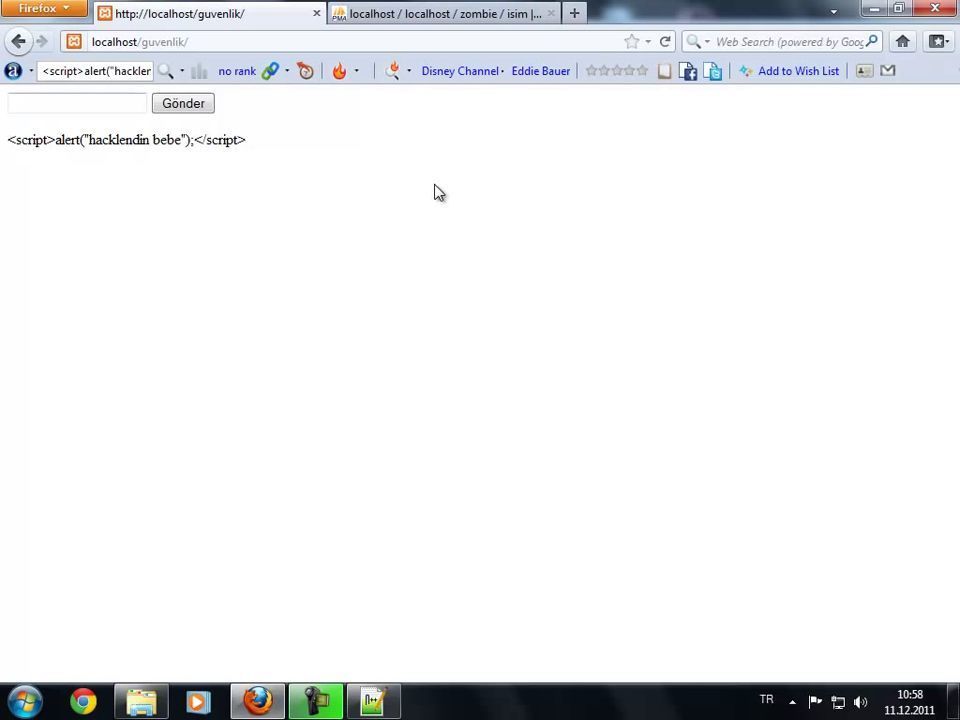Share page on Facebook via toolbar icon
Image resolution: width=960 pixels, height=720 pixels.
pos(688,72)
